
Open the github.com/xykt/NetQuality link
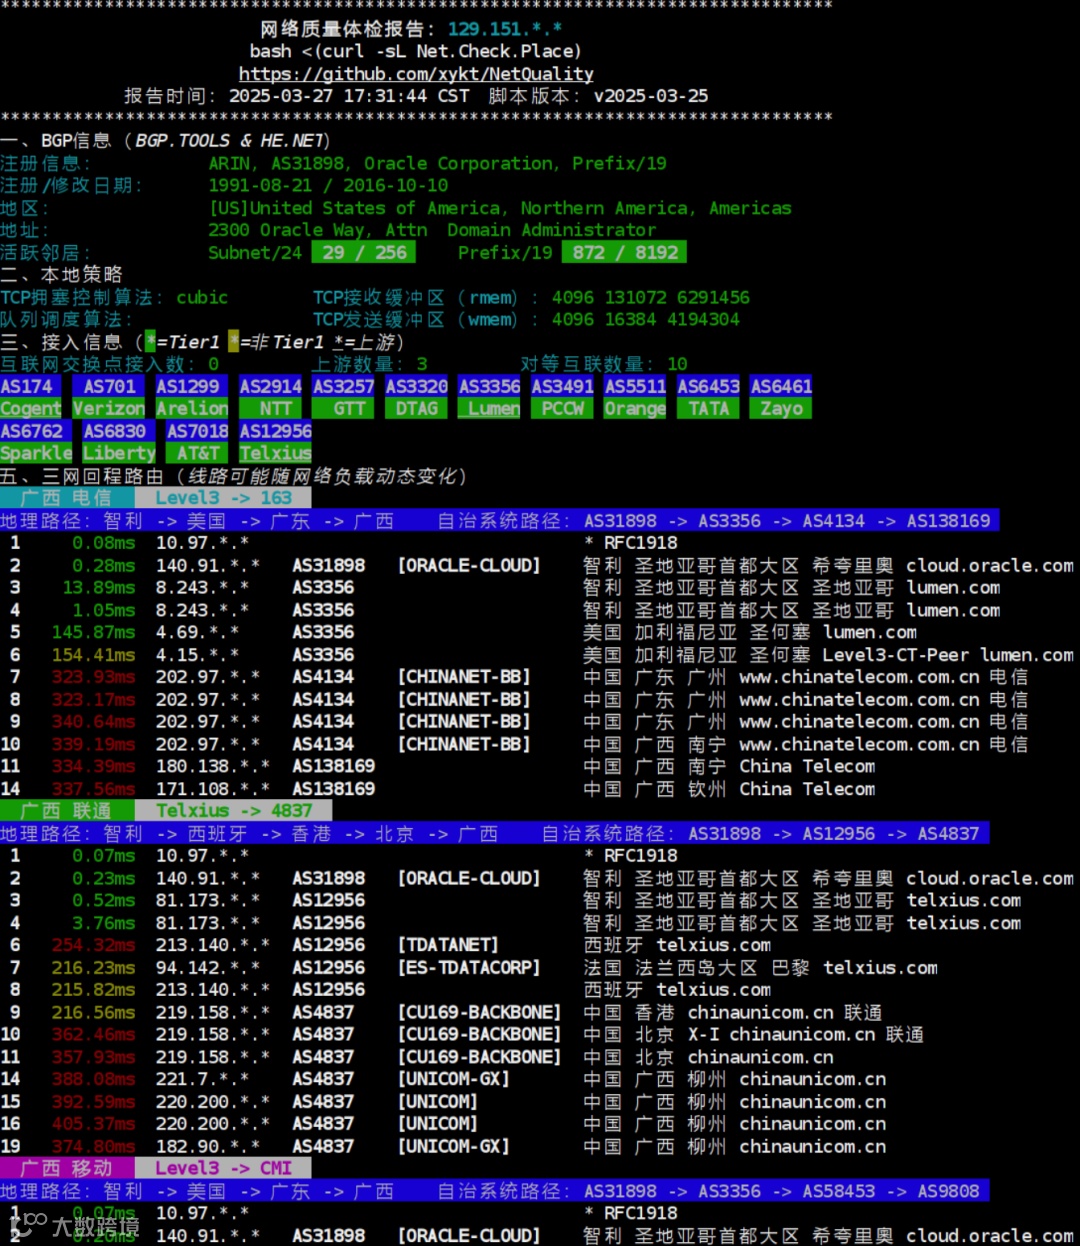(416, 74)
